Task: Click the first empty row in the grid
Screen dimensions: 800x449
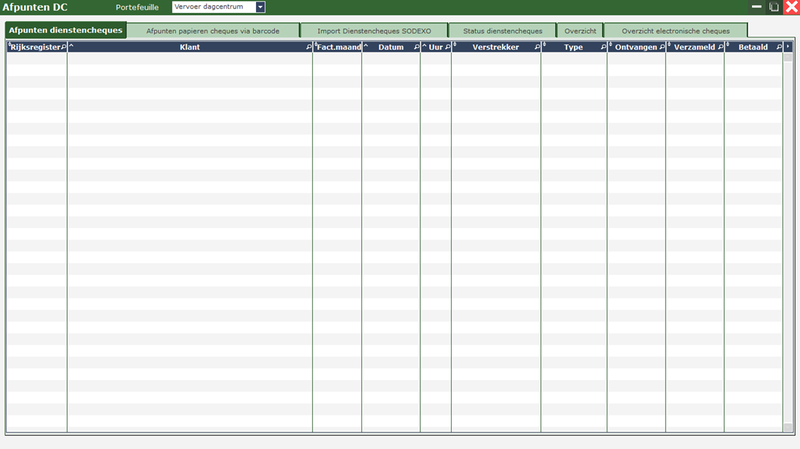Action: click(400, 58)
